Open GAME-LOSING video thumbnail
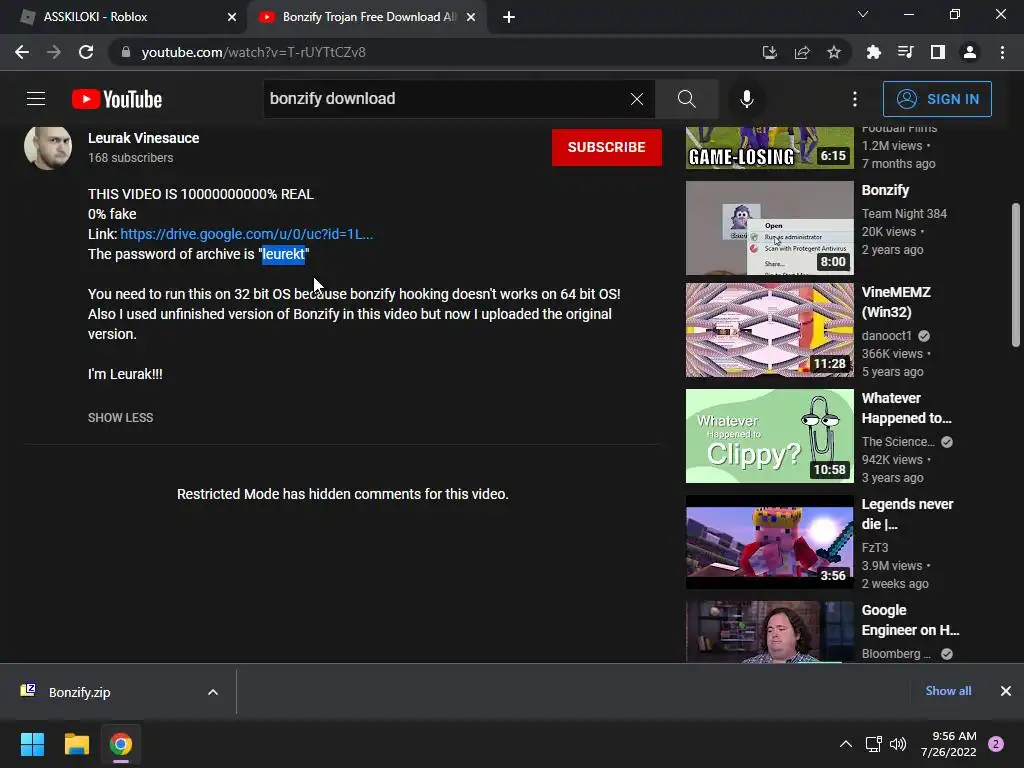 pyautogui.click(x=769, y=148)
